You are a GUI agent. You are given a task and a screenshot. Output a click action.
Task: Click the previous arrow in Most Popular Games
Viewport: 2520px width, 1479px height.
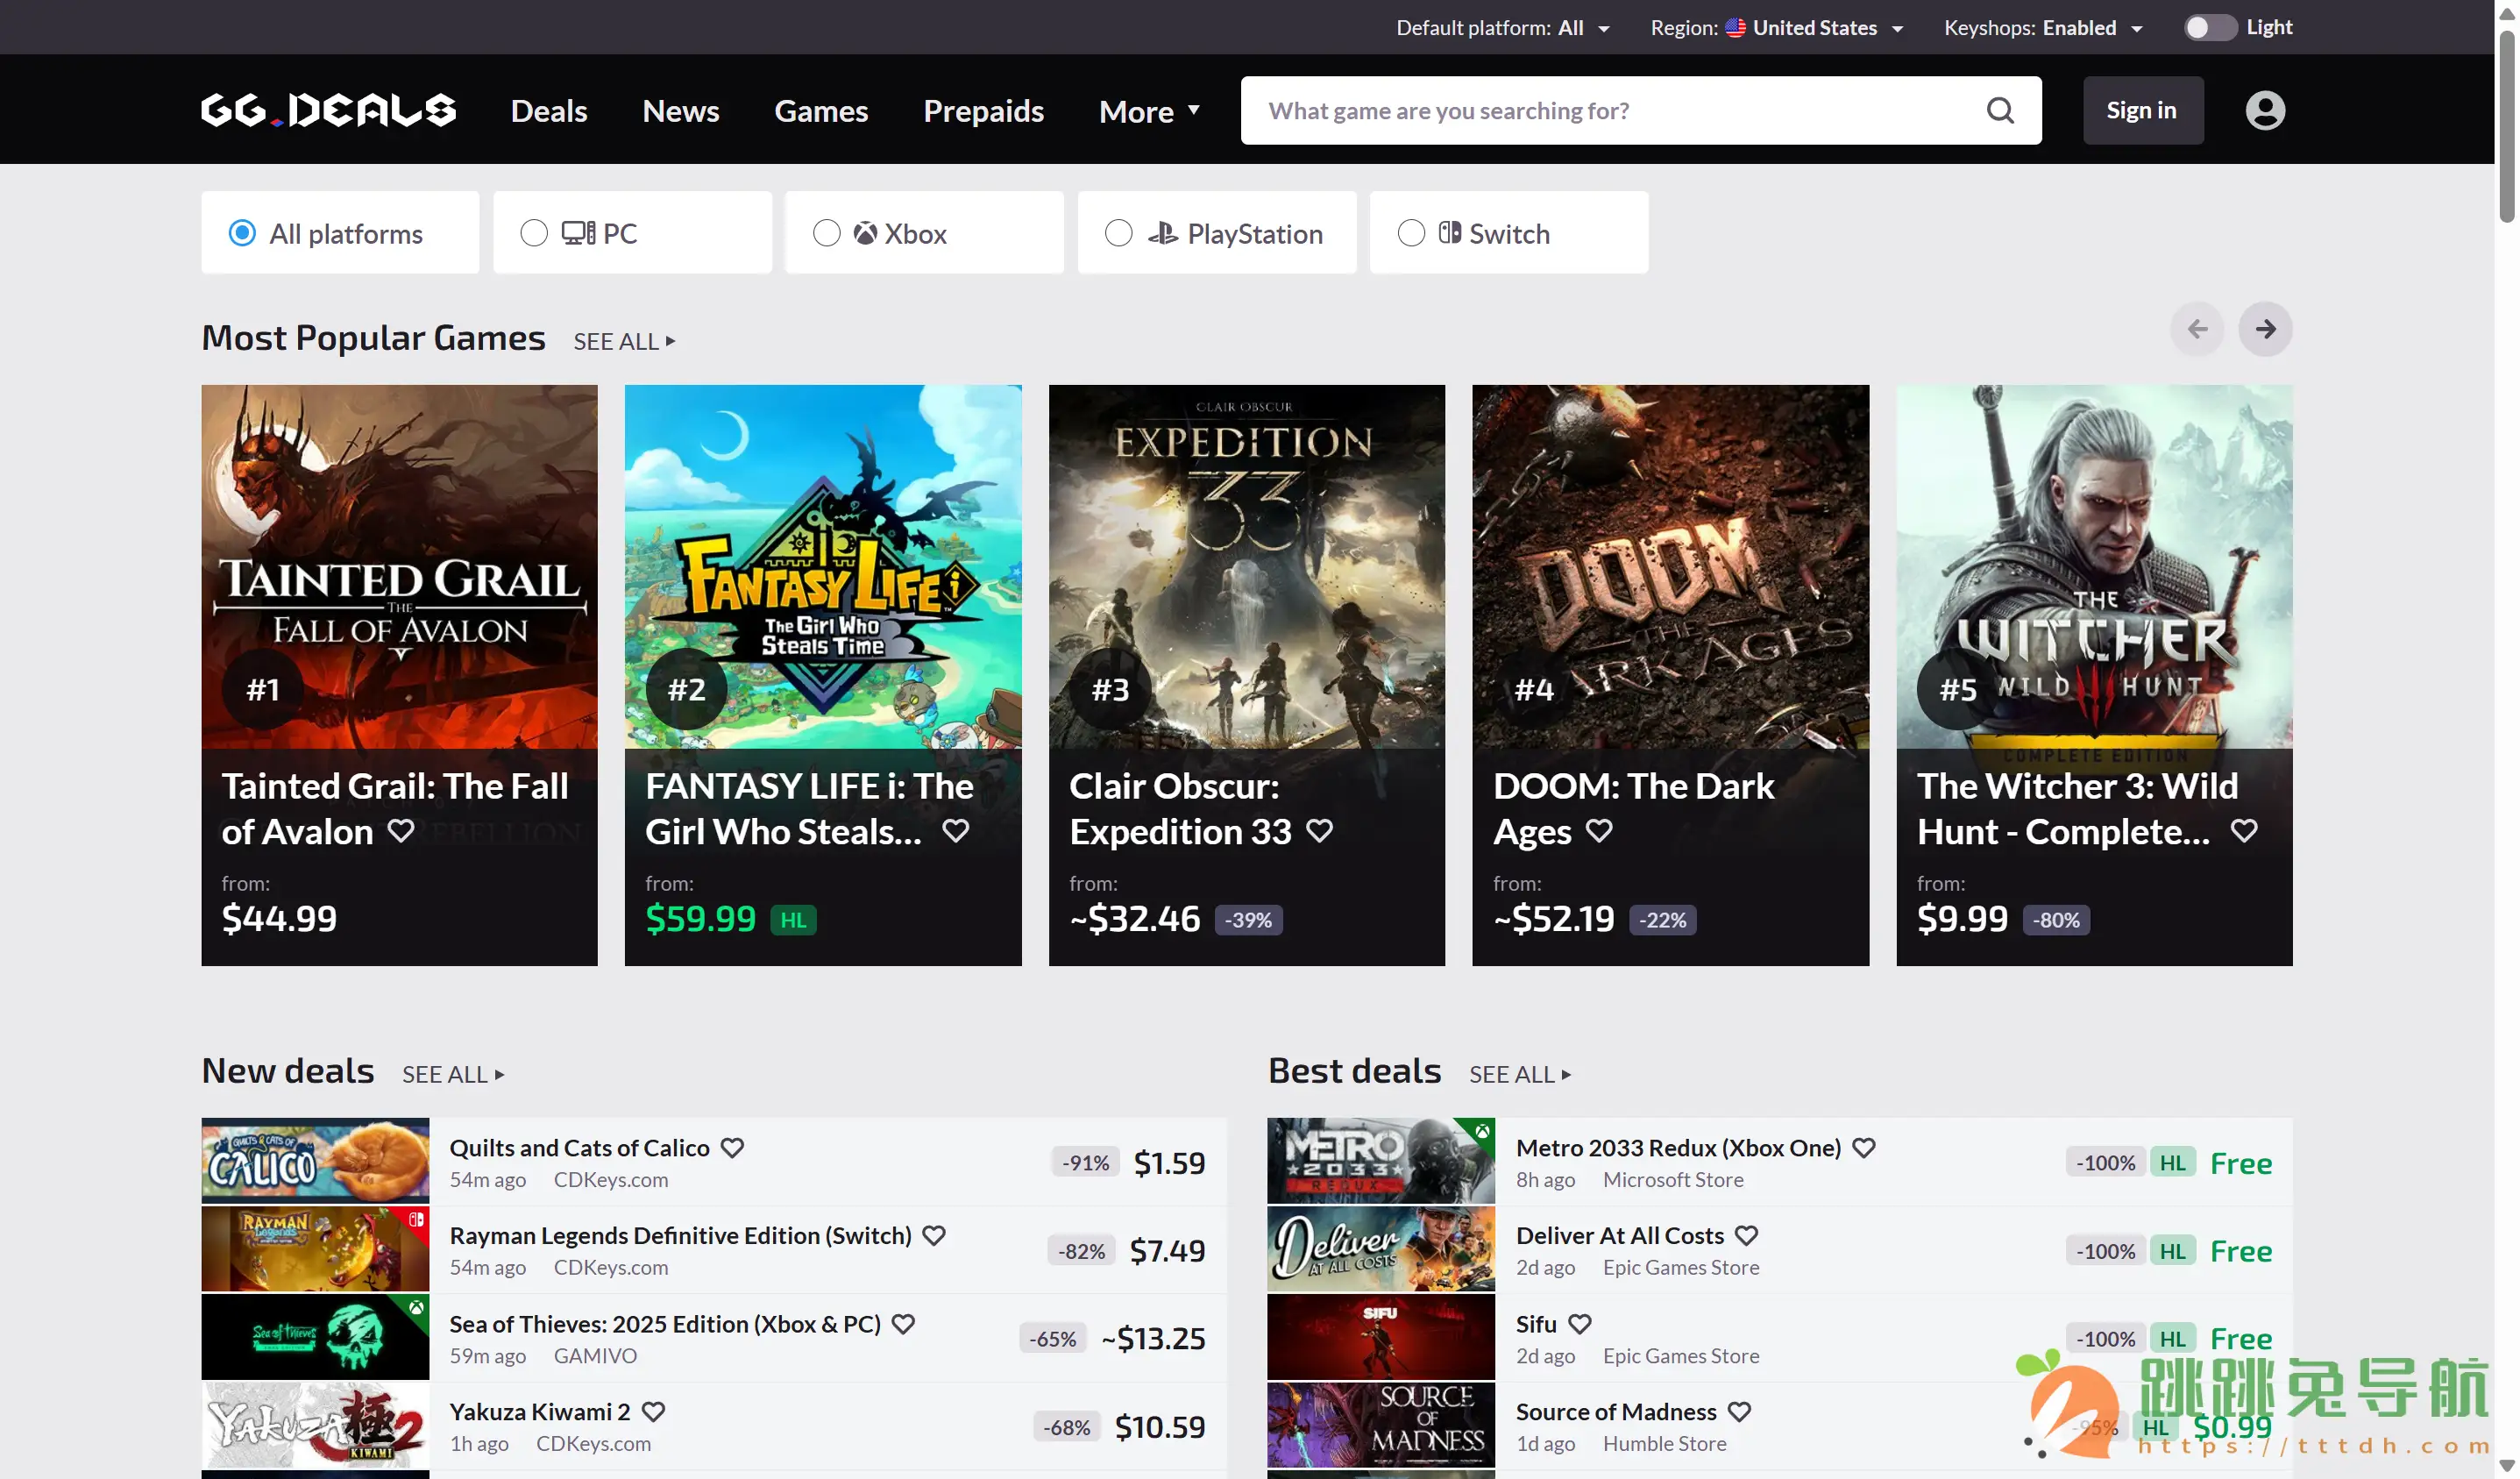[x=2197, y=329]
